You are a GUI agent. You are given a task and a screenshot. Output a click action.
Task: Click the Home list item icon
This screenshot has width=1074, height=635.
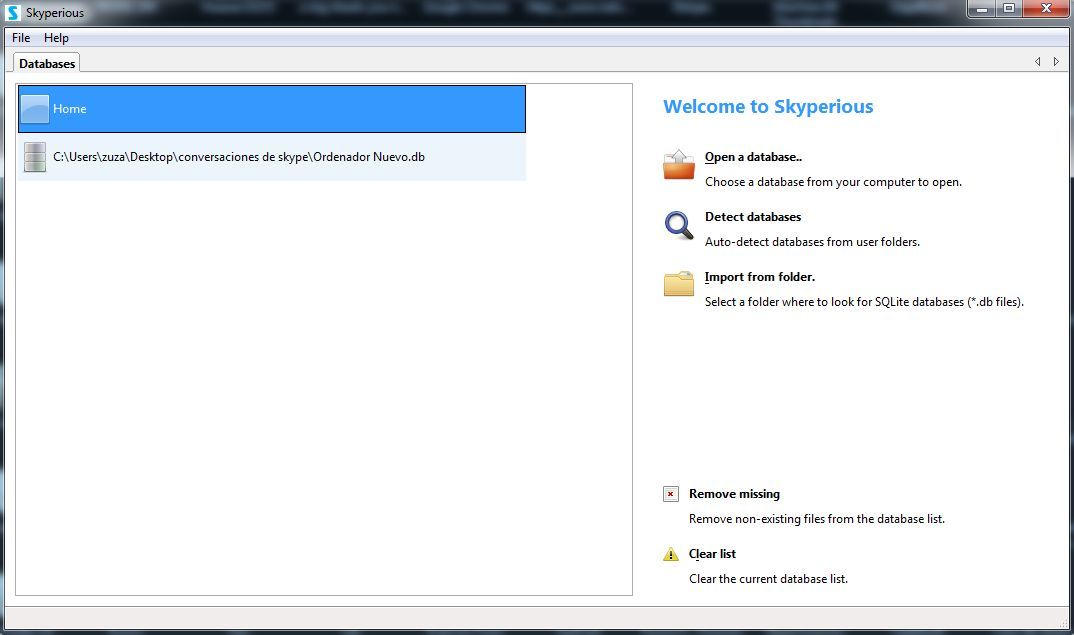(35, 109)
